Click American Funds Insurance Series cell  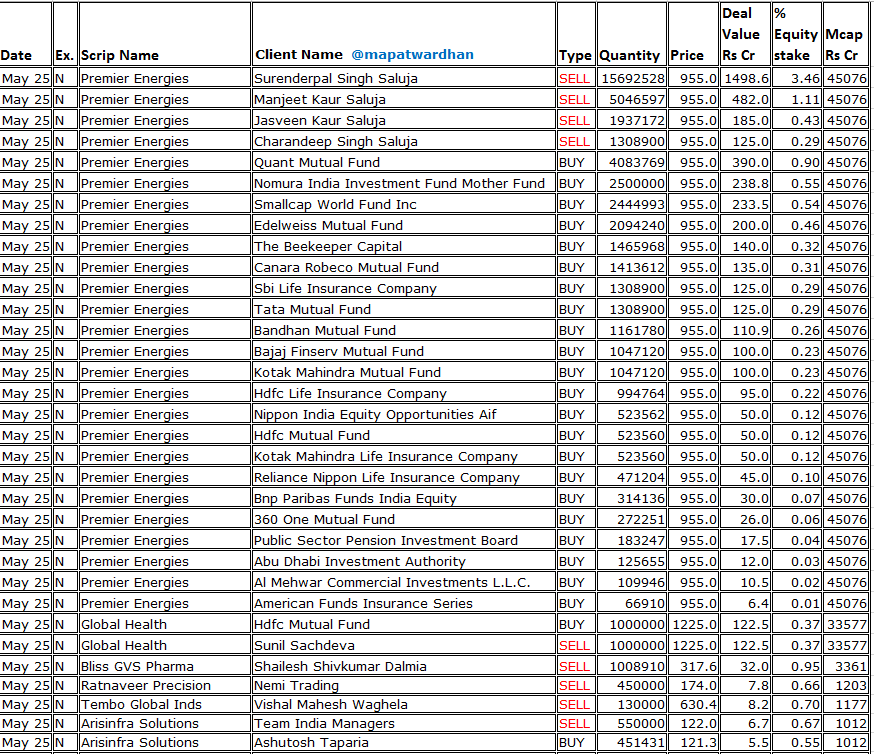[404, 604]
